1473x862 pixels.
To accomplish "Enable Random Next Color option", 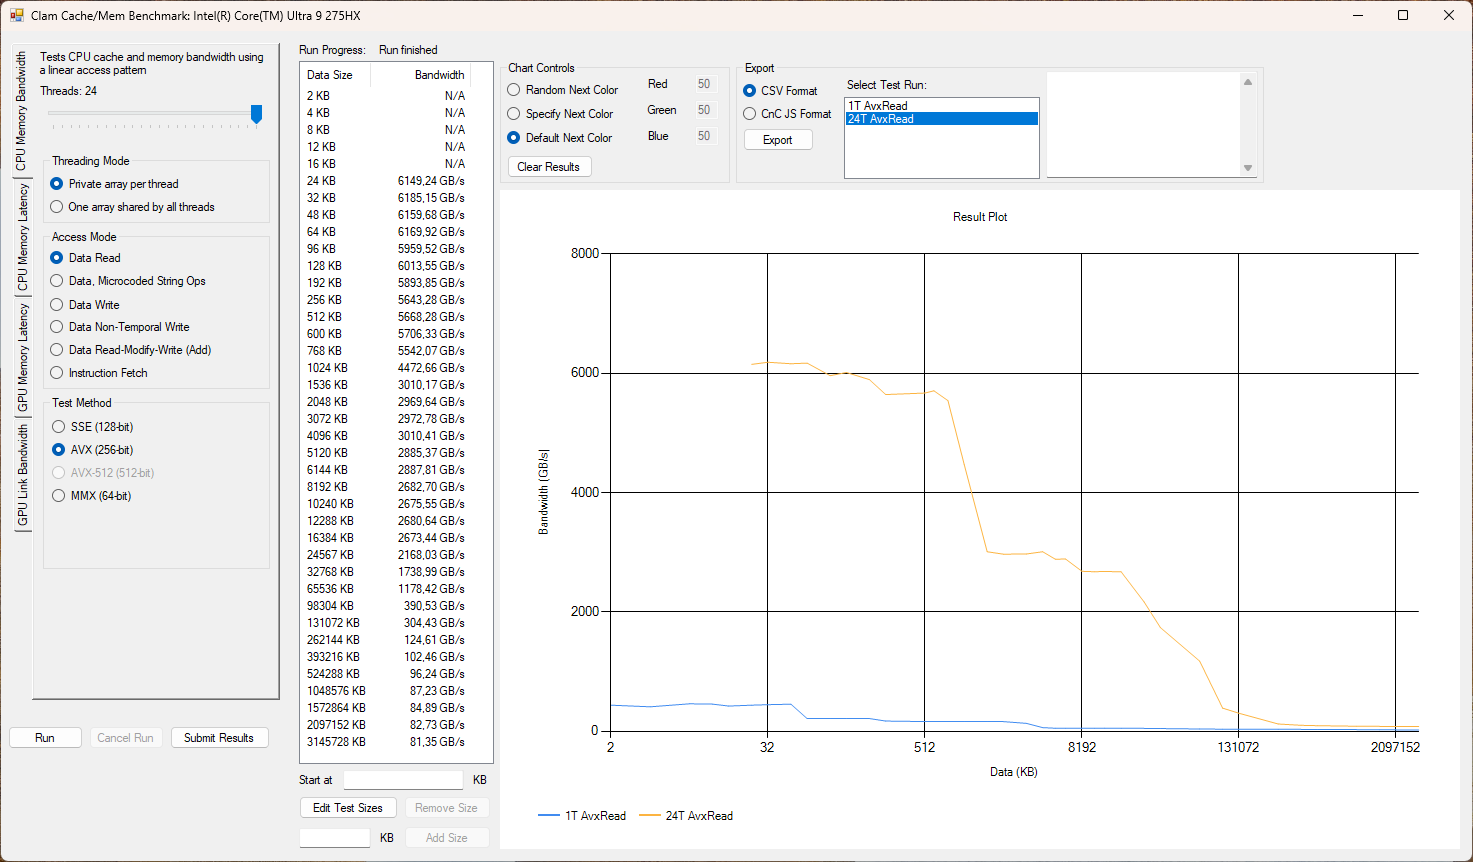I will pyautogui.click(x=514, y=90).
